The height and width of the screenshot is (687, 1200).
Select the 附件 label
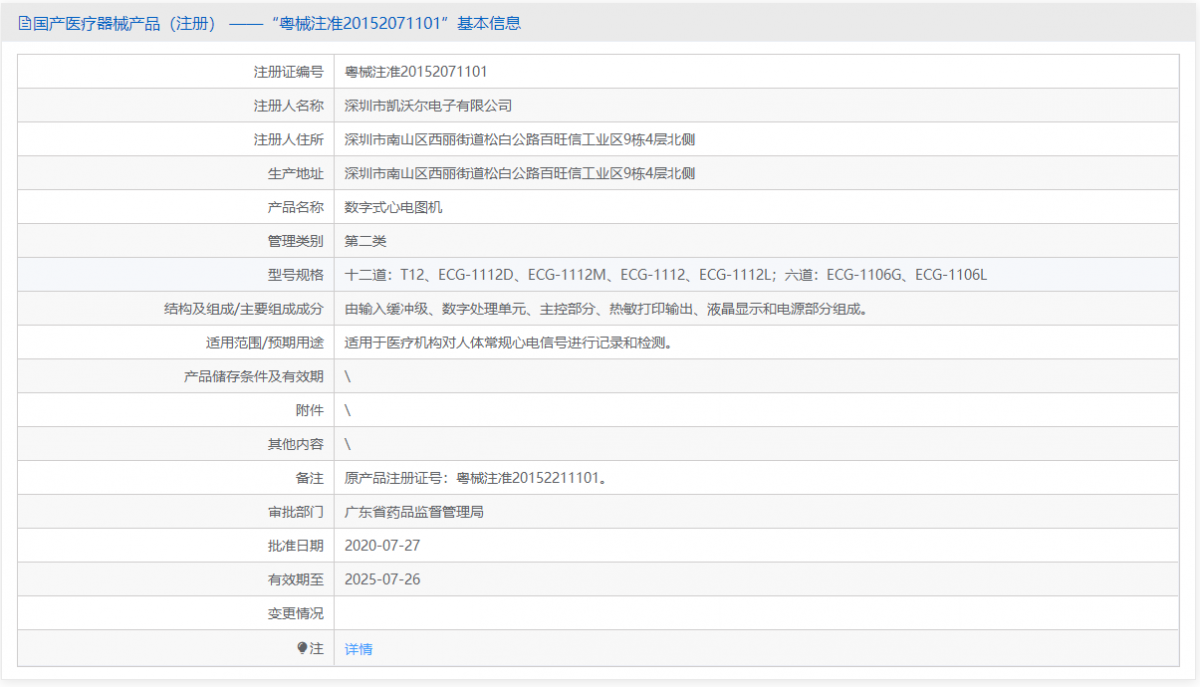(x=310, y=411)
